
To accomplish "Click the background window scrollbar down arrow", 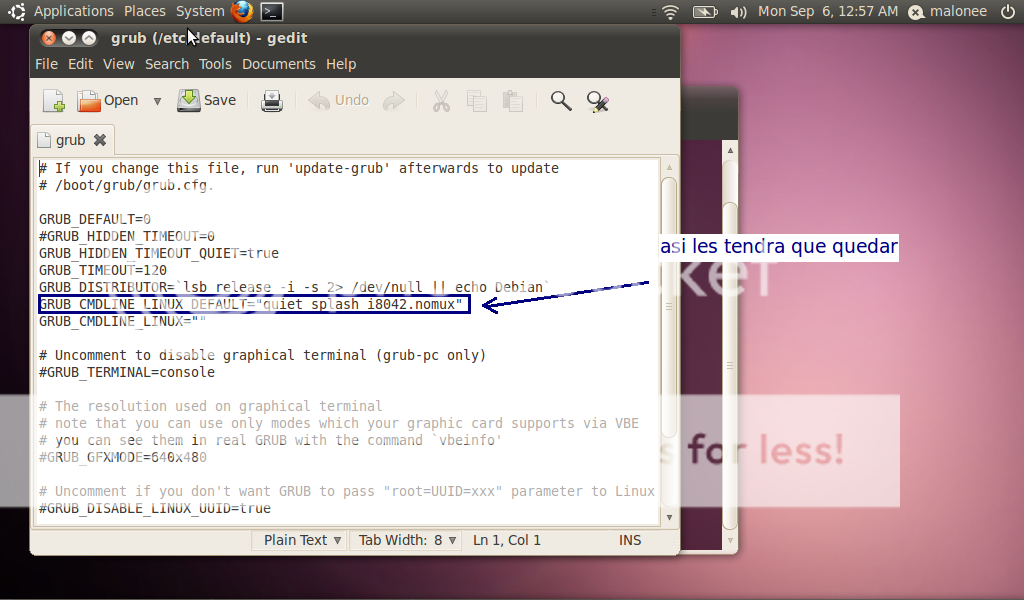I will tap(730, 540).
